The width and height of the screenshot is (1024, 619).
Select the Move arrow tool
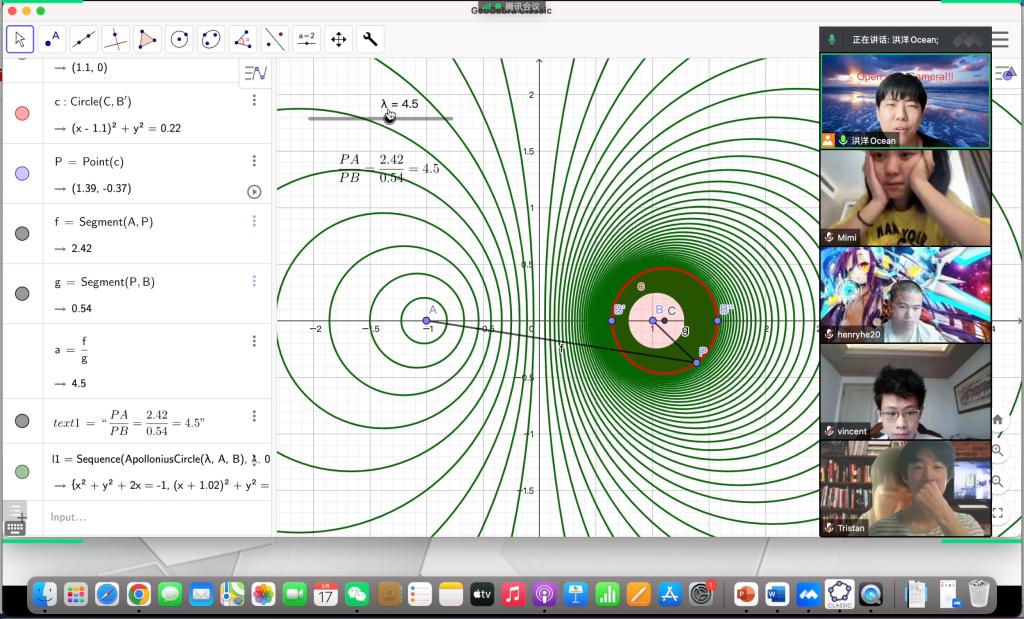click(20, 40)
